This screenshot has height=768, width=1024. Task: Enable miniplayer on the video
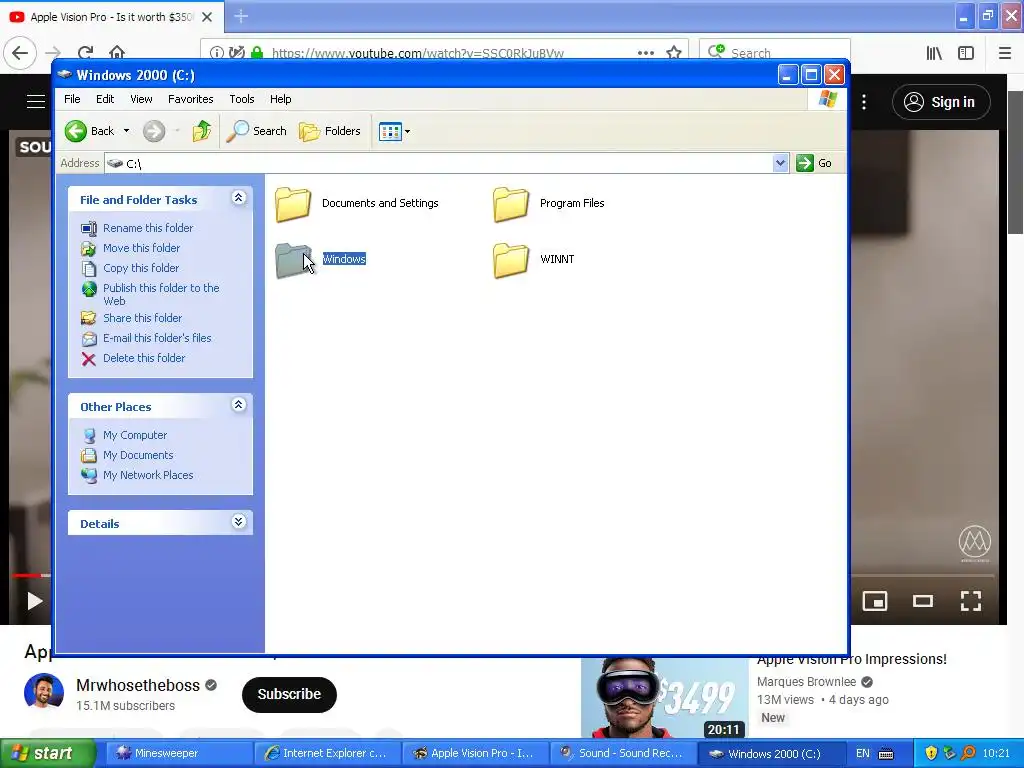coord(874,601)
